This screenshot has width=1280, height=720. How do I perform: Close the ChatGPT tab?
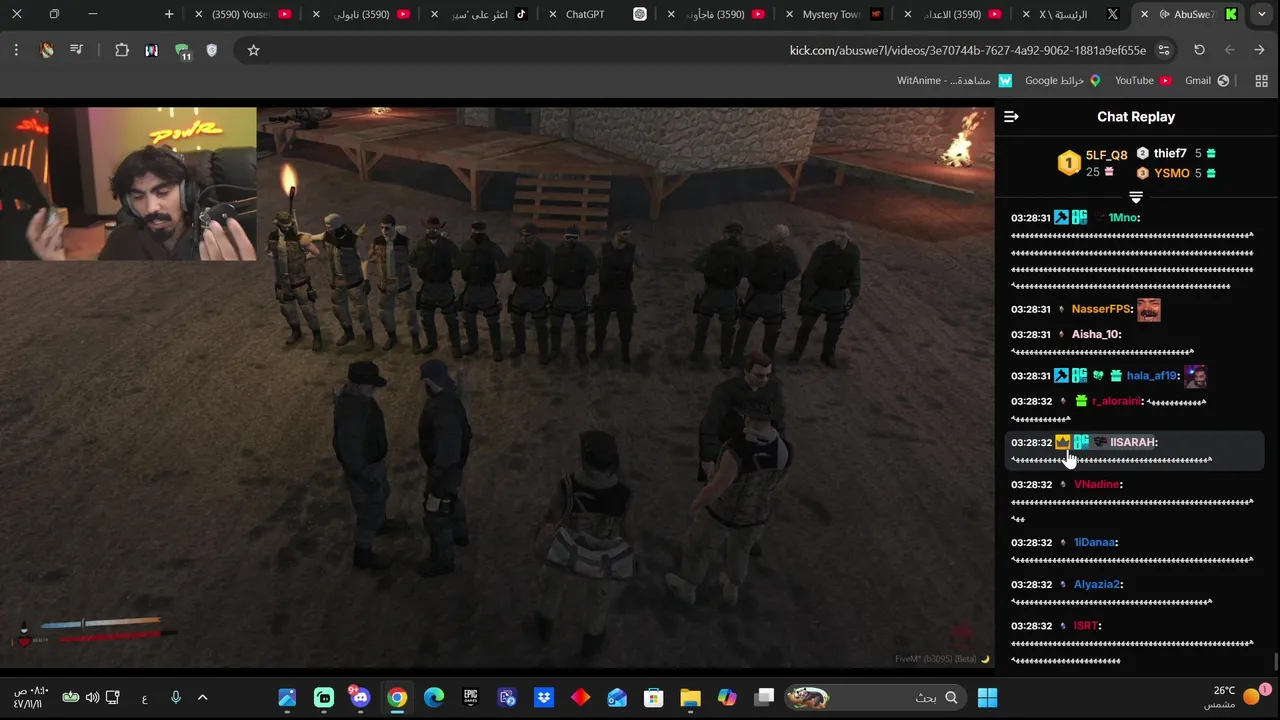click(x=553, y=14)
